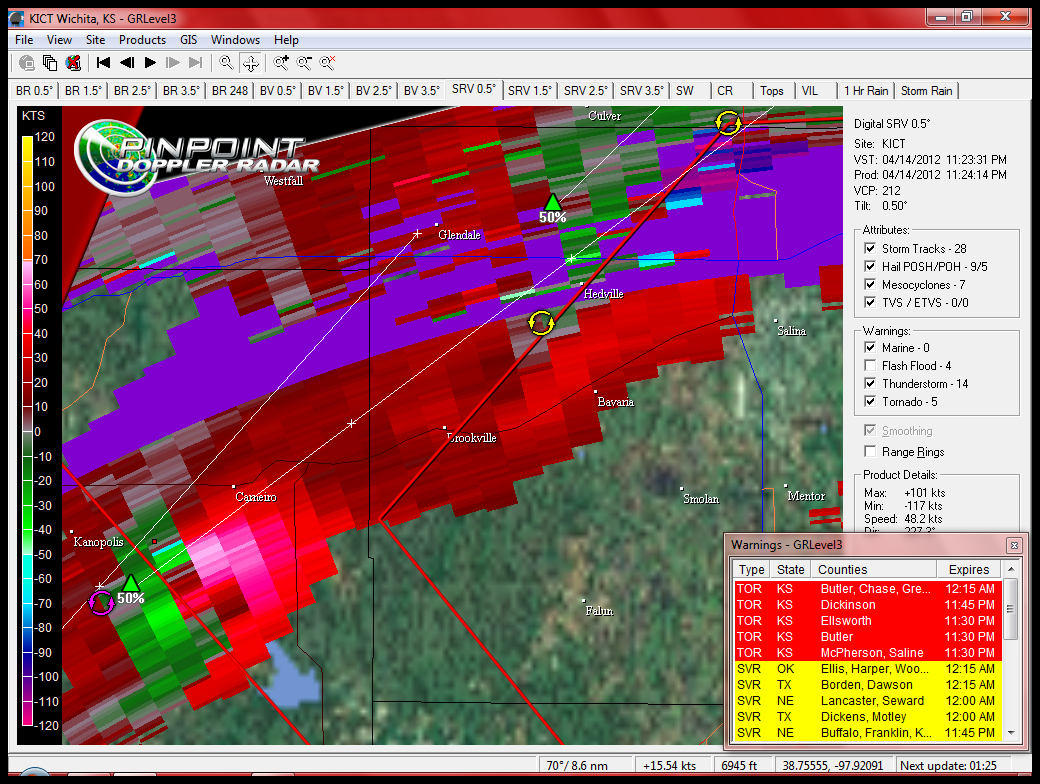Open the GIS menu
This screenshot has height=784, width=1040.
(188, 40)
